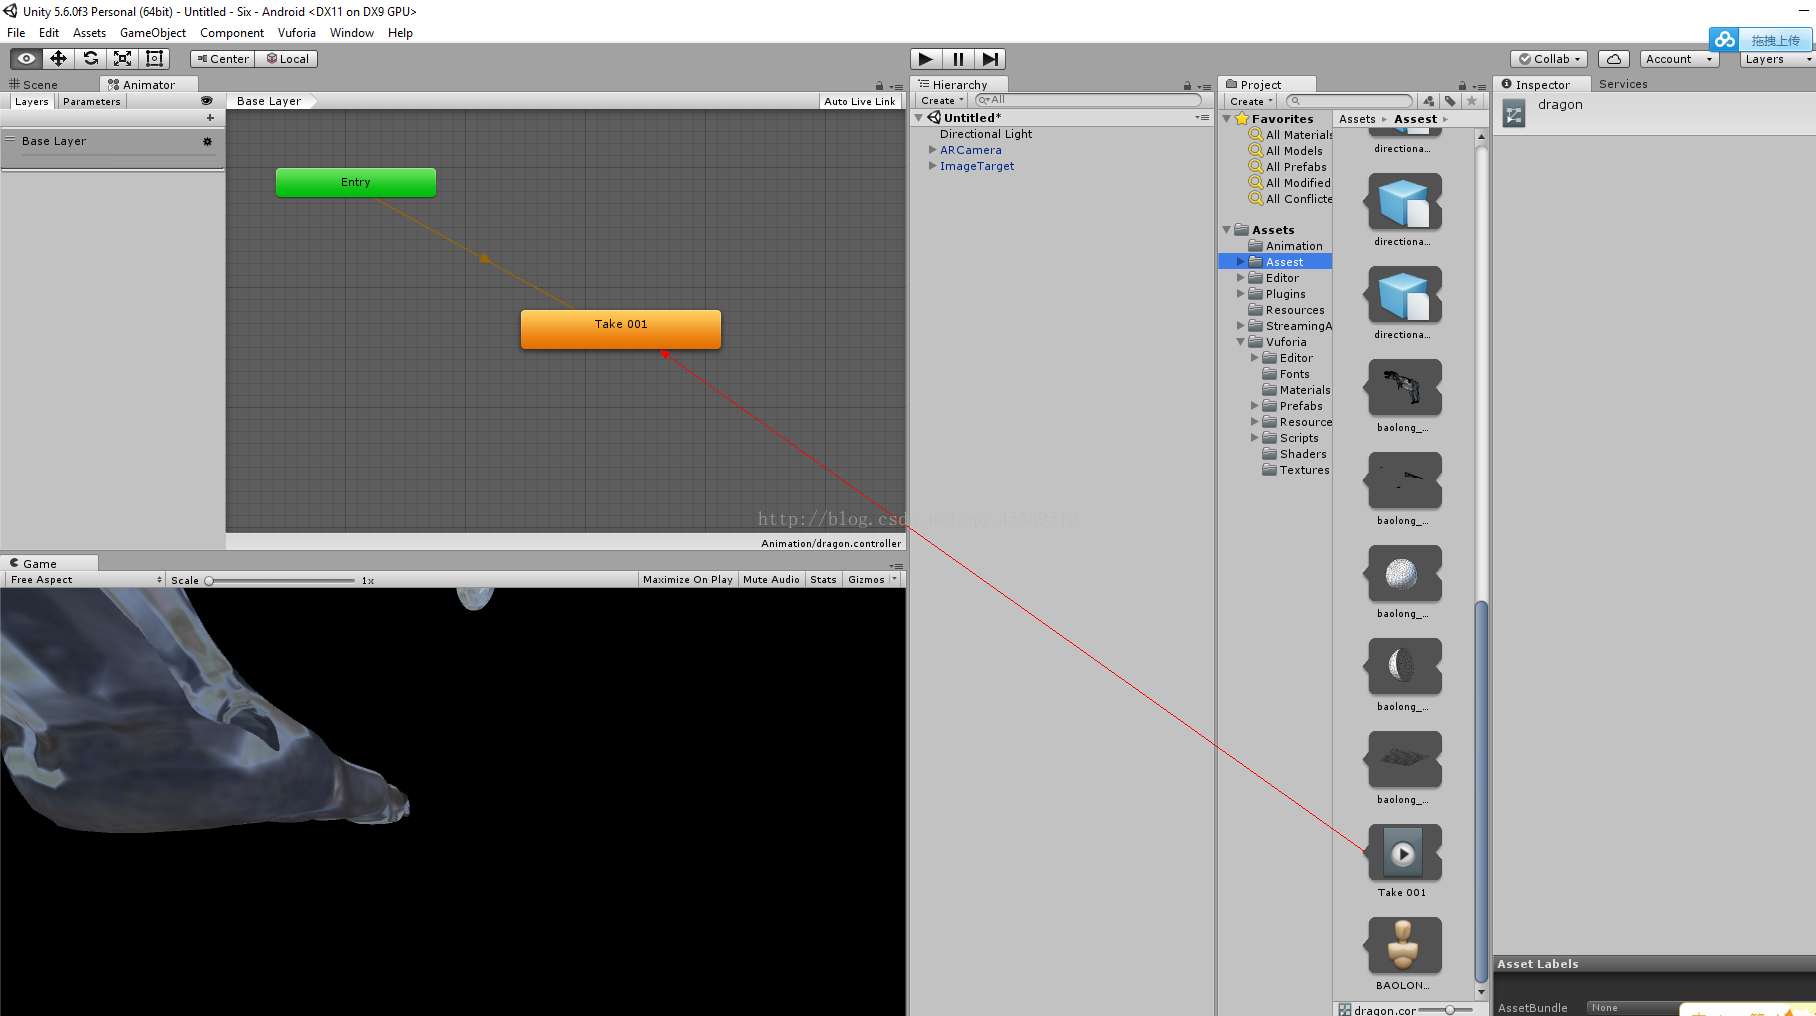The width and height of the screenshot is (1816, 1016).
Task: Select the Scale tool
Action: point(122,59)
